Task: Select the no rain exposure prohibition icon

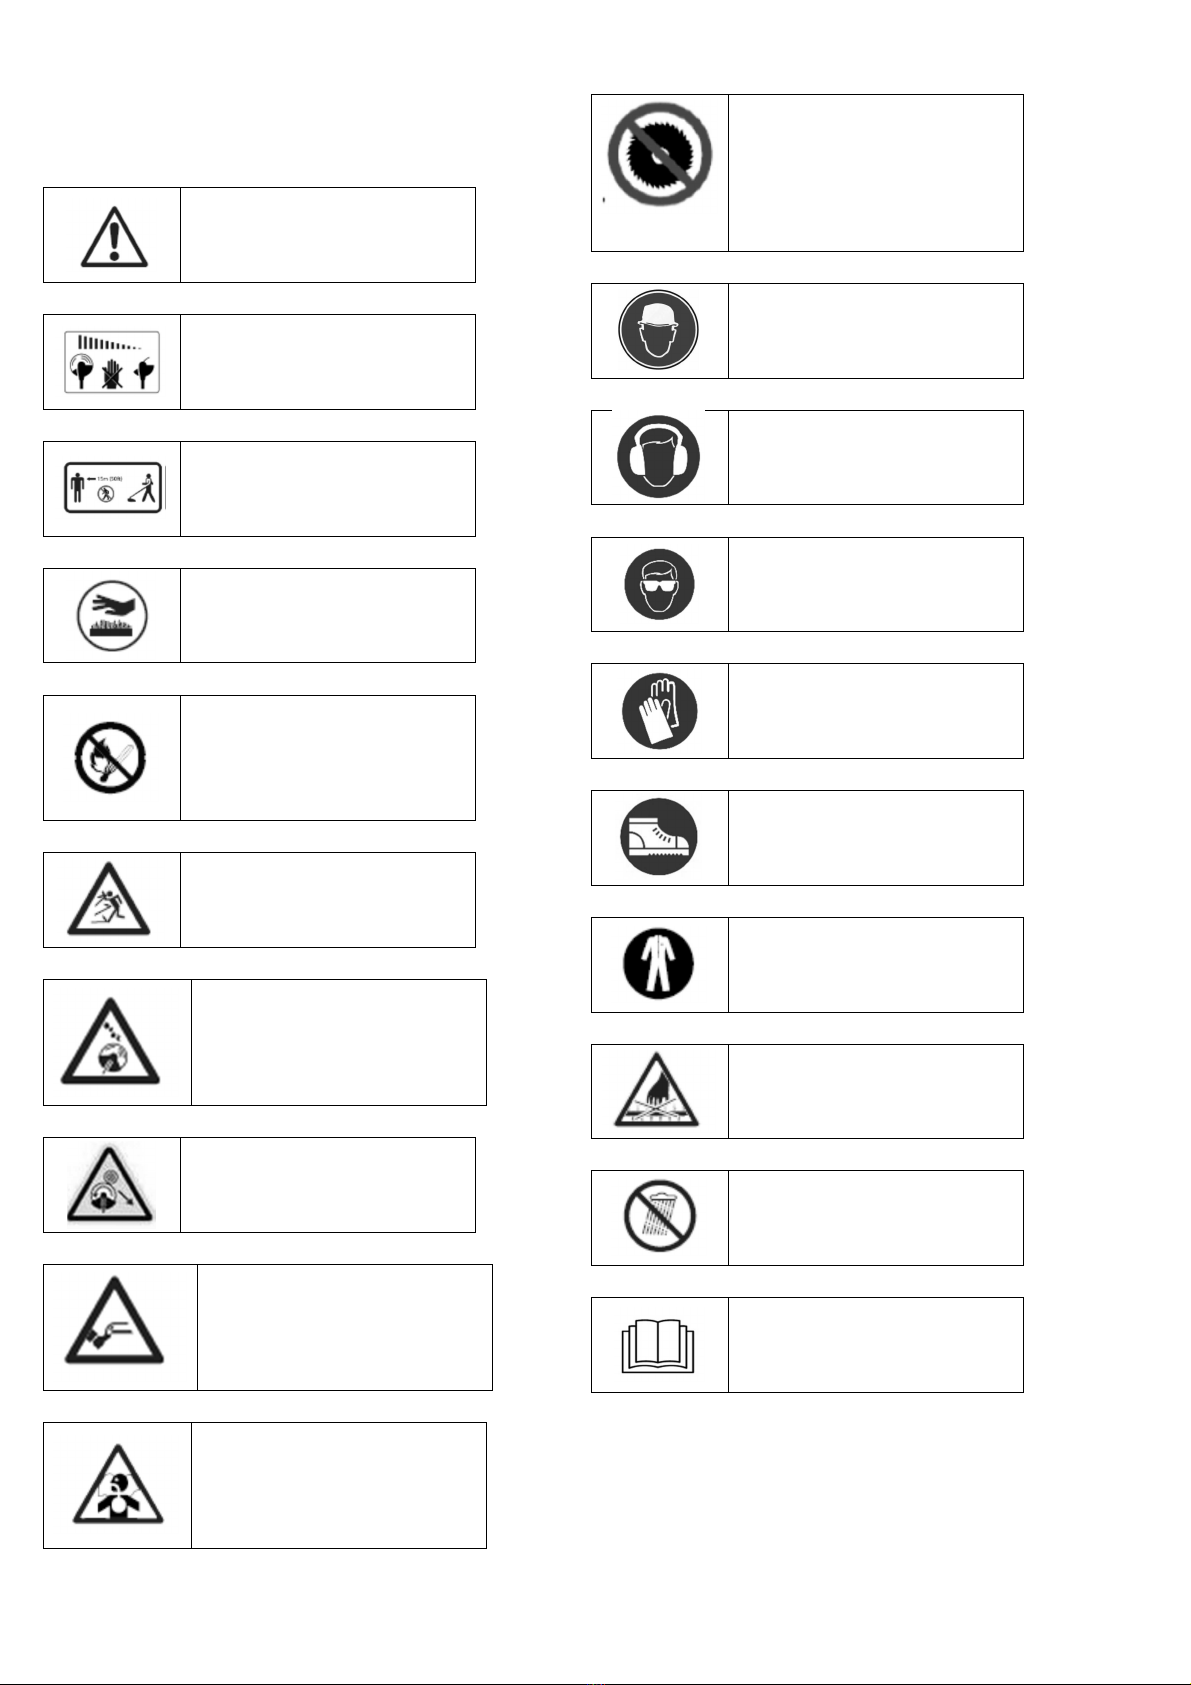Action: click(658, 1217)
